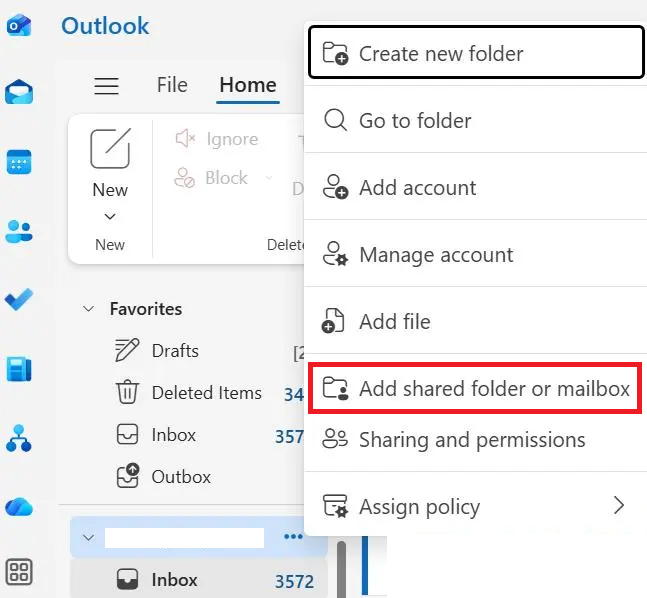Viewport: 647px width, 598px height.
Task: Open the More apps grid icon
Action: coord(19,571)
